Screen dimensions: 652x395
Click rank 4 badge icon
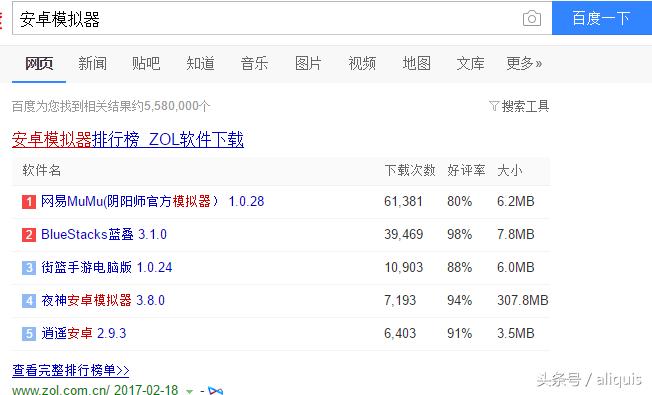tap(29, 301)
